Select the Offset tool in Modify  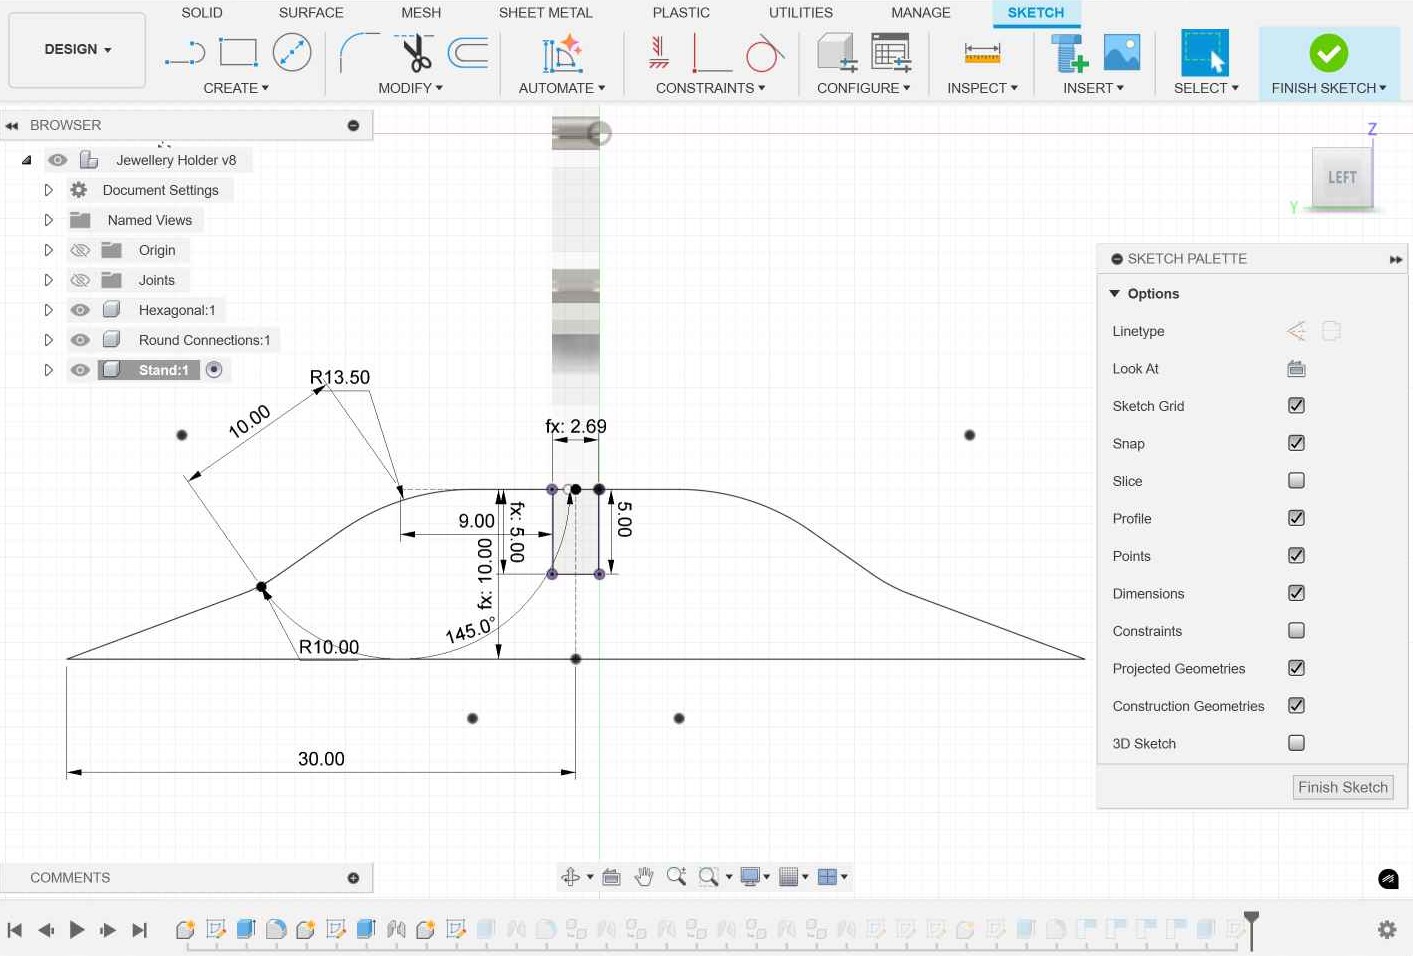click(468, 52)
